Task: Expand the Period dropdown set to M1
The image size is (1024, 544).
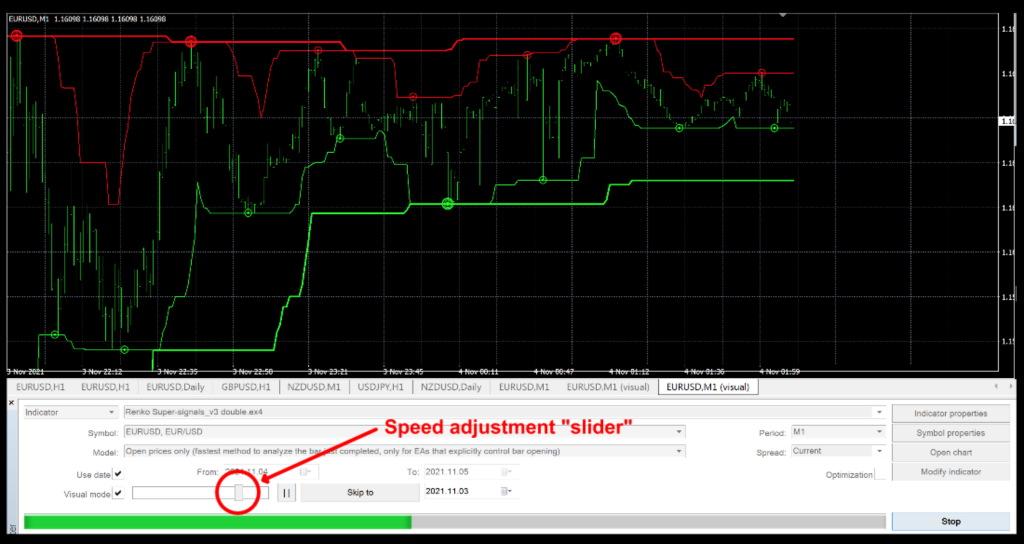Action: [879, 432]
